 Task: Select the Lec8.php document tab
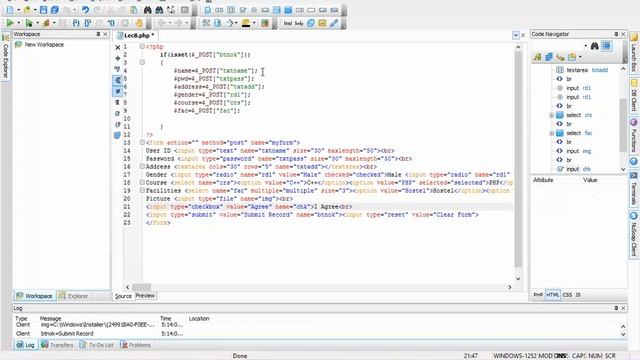point(136,36)
